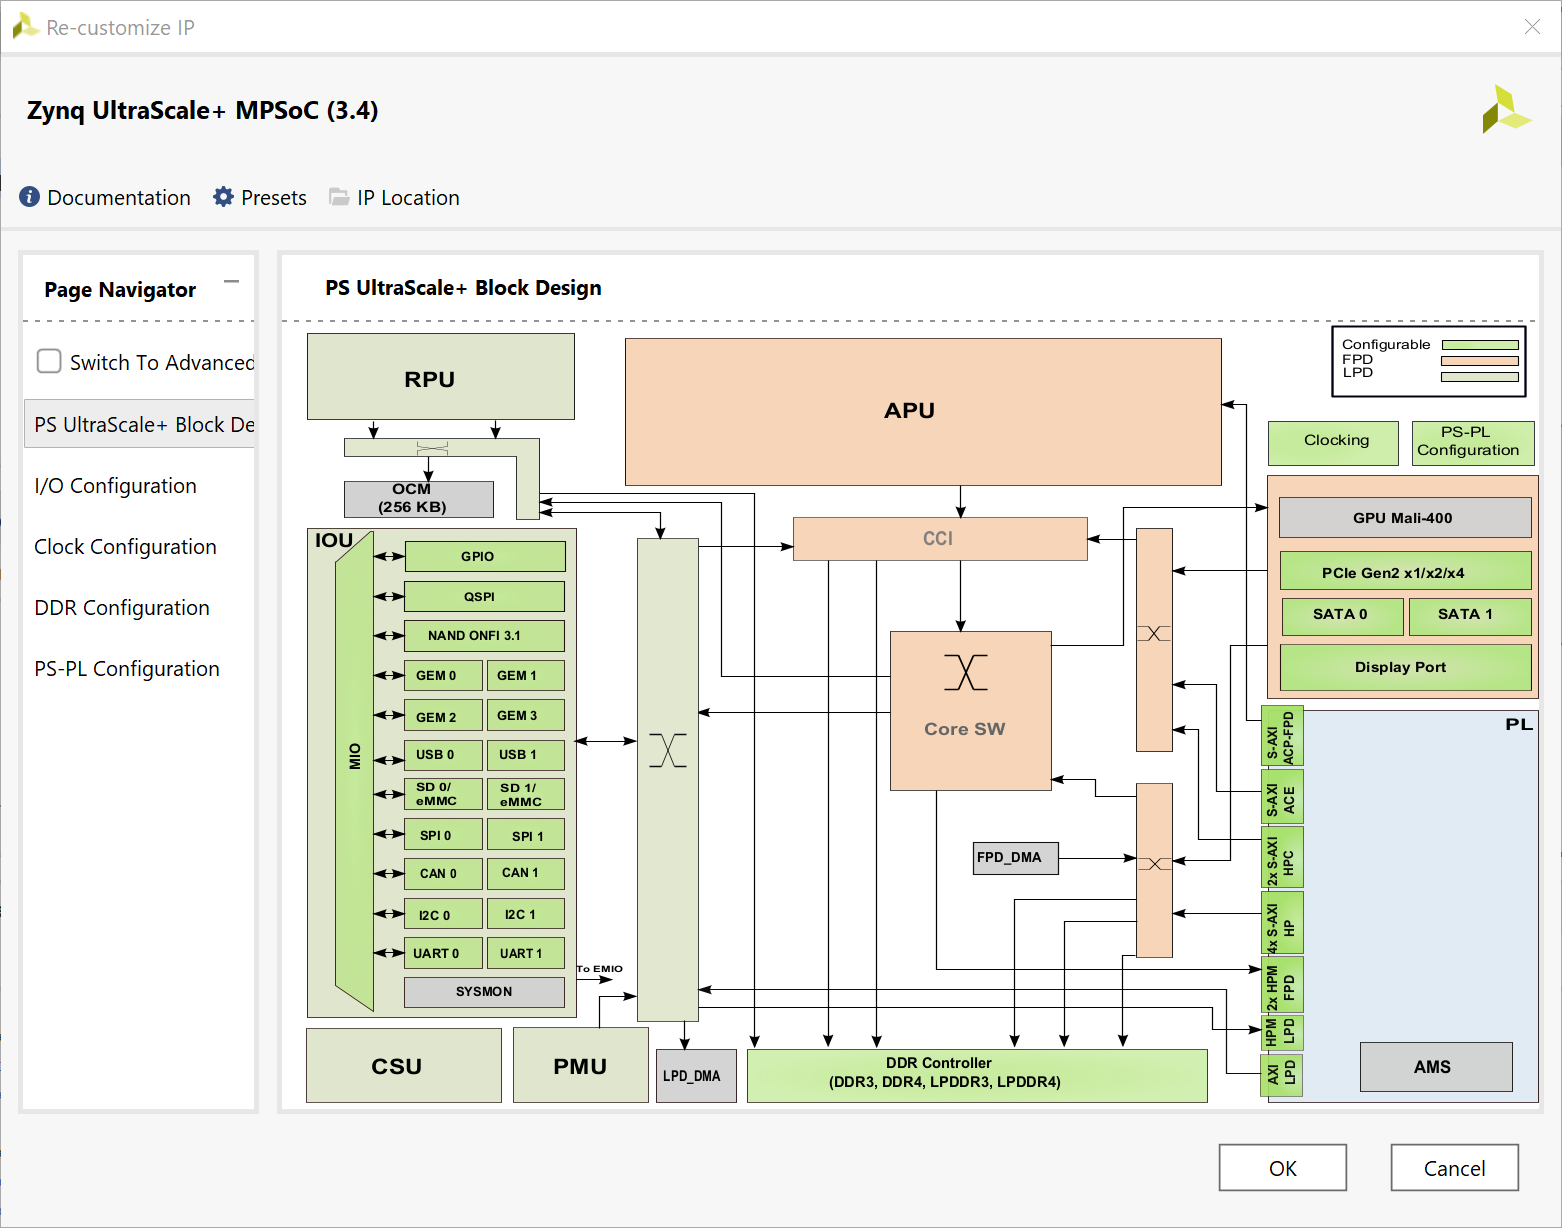Click the RPU block
1562x1228 pixels.
(441, 377)
